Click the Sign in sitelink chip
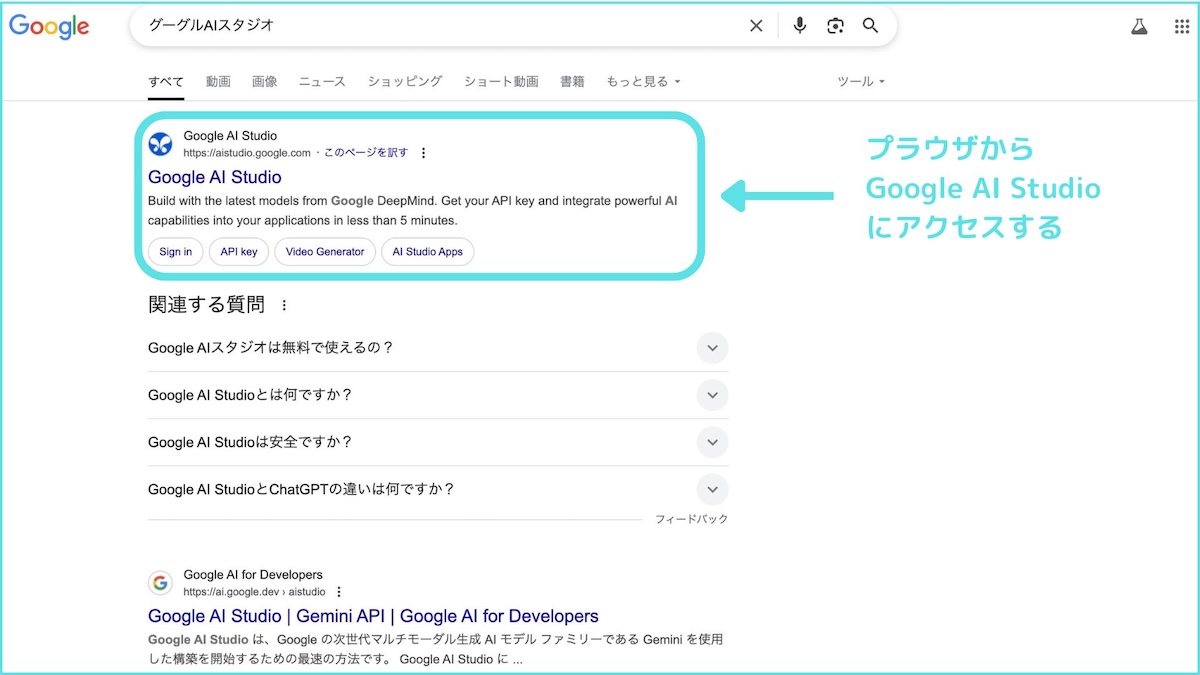This screenshot has height=675, width=1200. 176,252
